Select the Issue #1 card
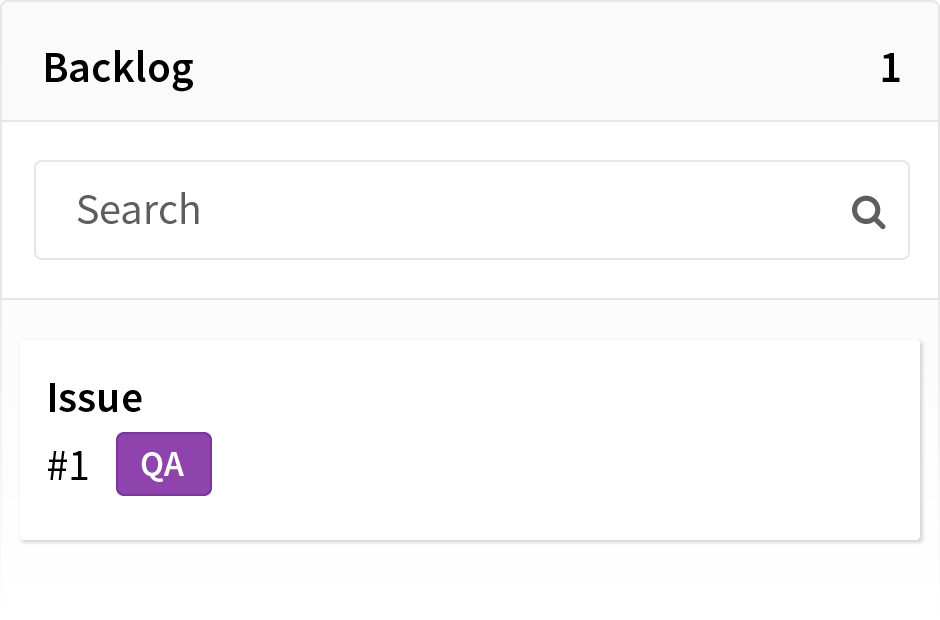The width and height of the screenshot is (940, 620). point(470,440)
